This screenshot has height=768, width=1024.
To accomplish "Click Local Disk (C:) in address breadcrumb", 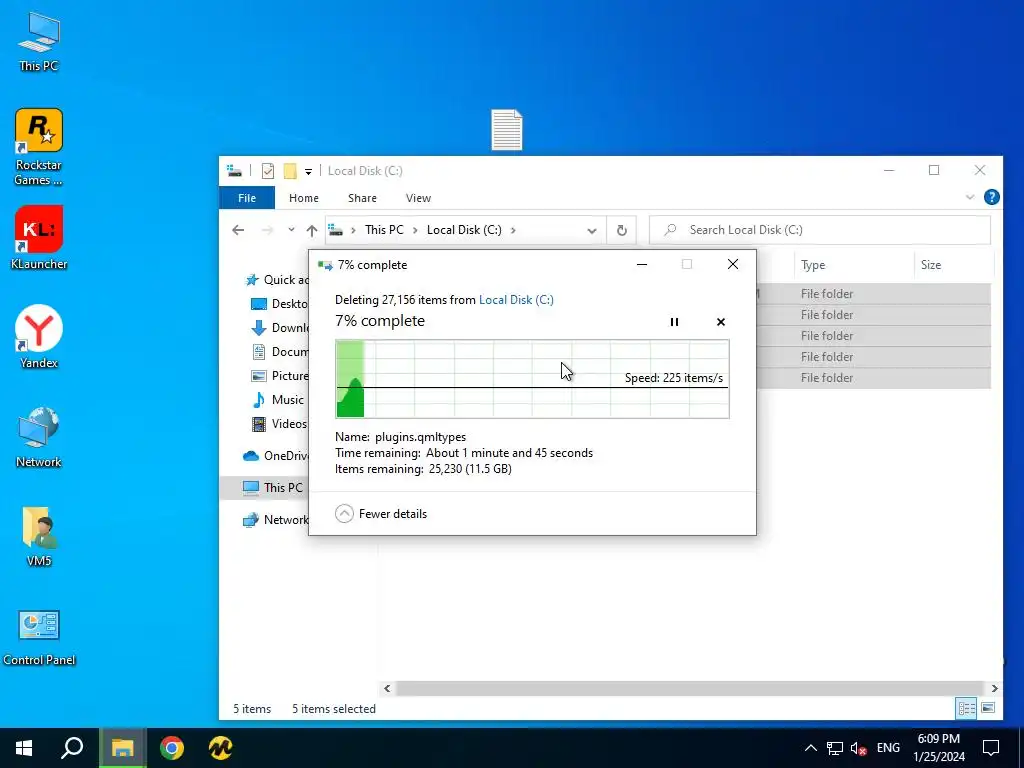I will point(464,230).
